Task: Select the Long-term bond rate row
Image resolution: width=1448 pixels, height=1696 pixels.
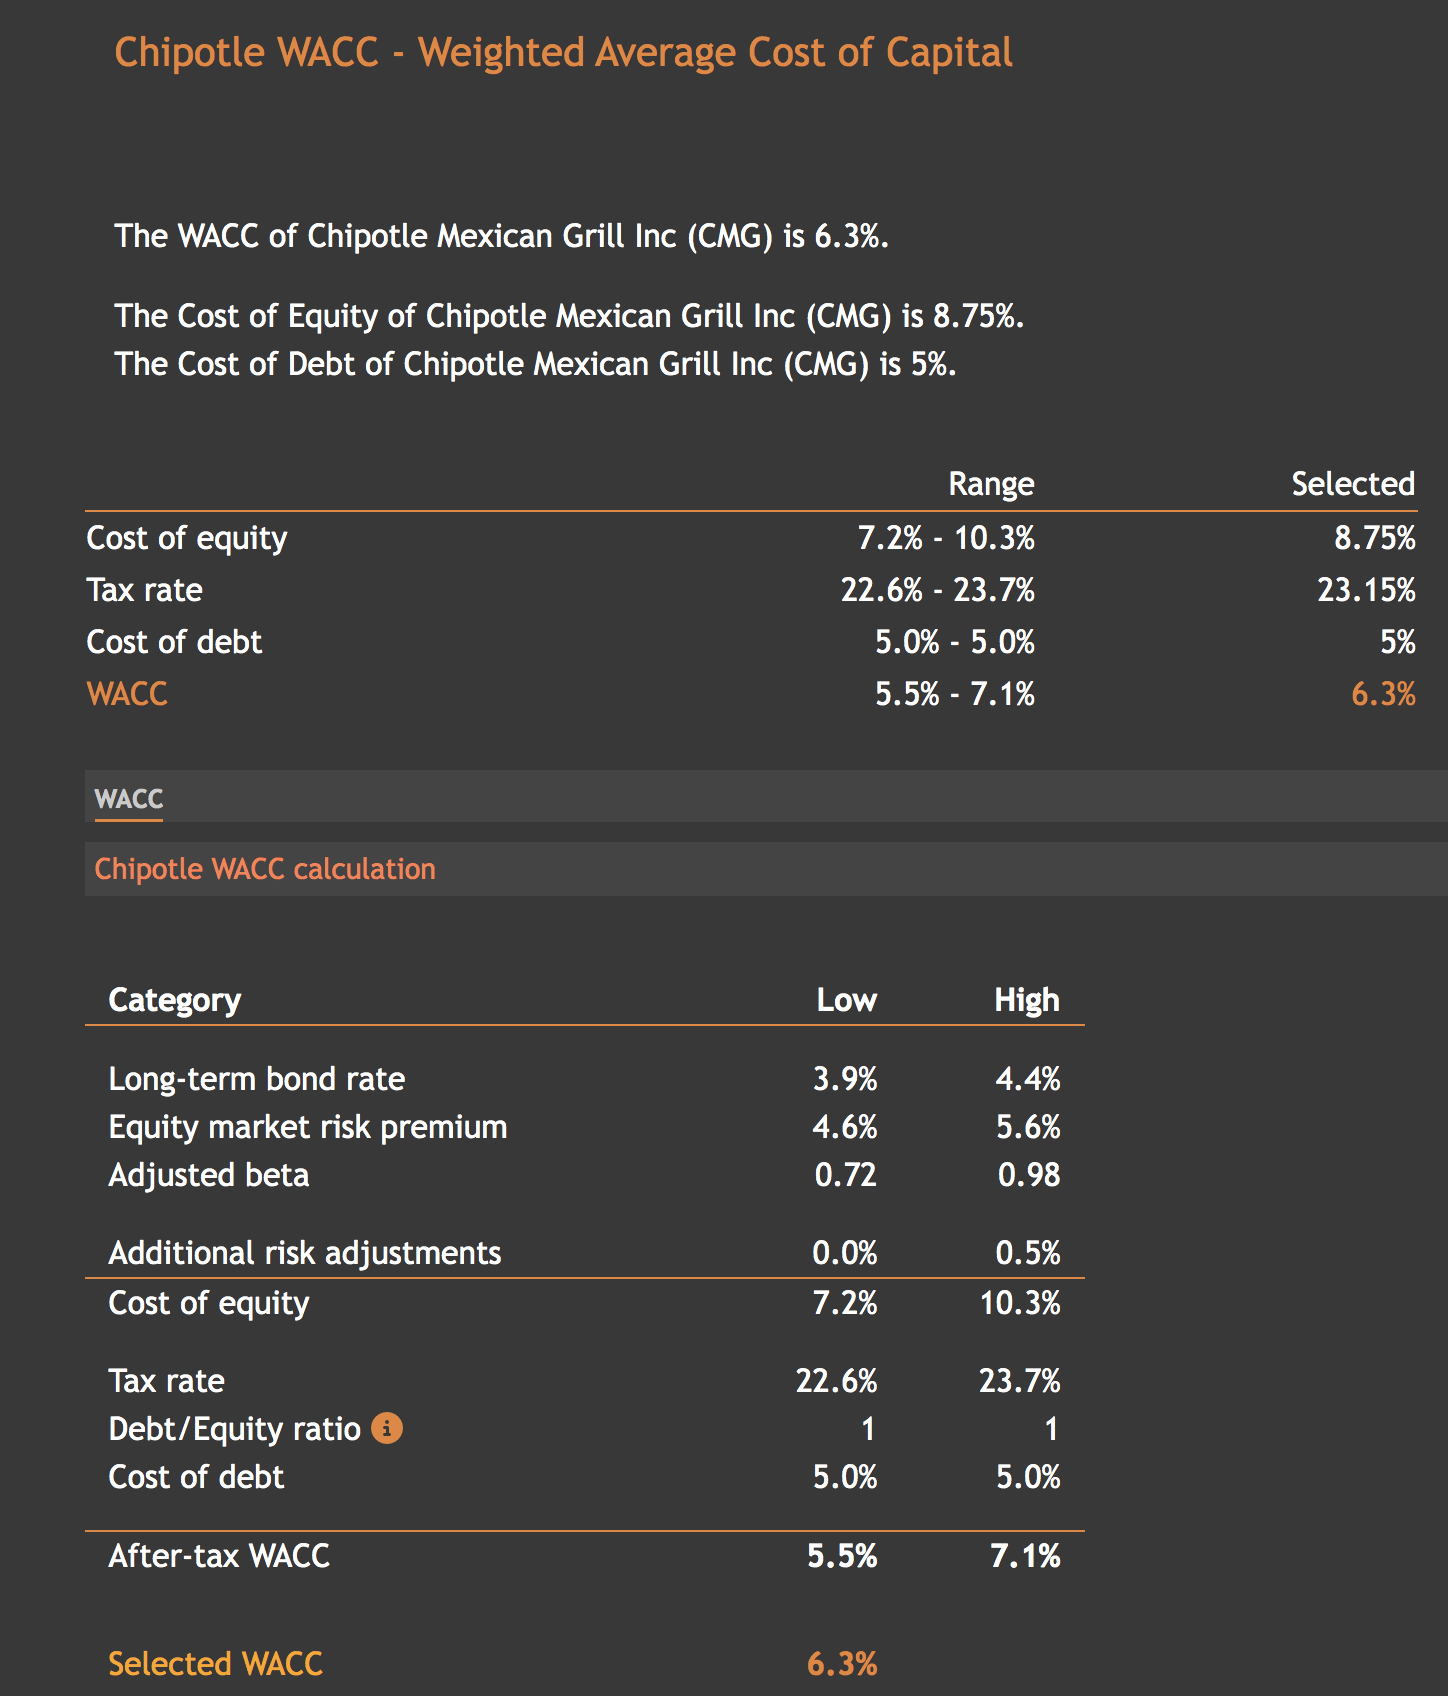Action: pyautogui.click(x=256, y=1078)
